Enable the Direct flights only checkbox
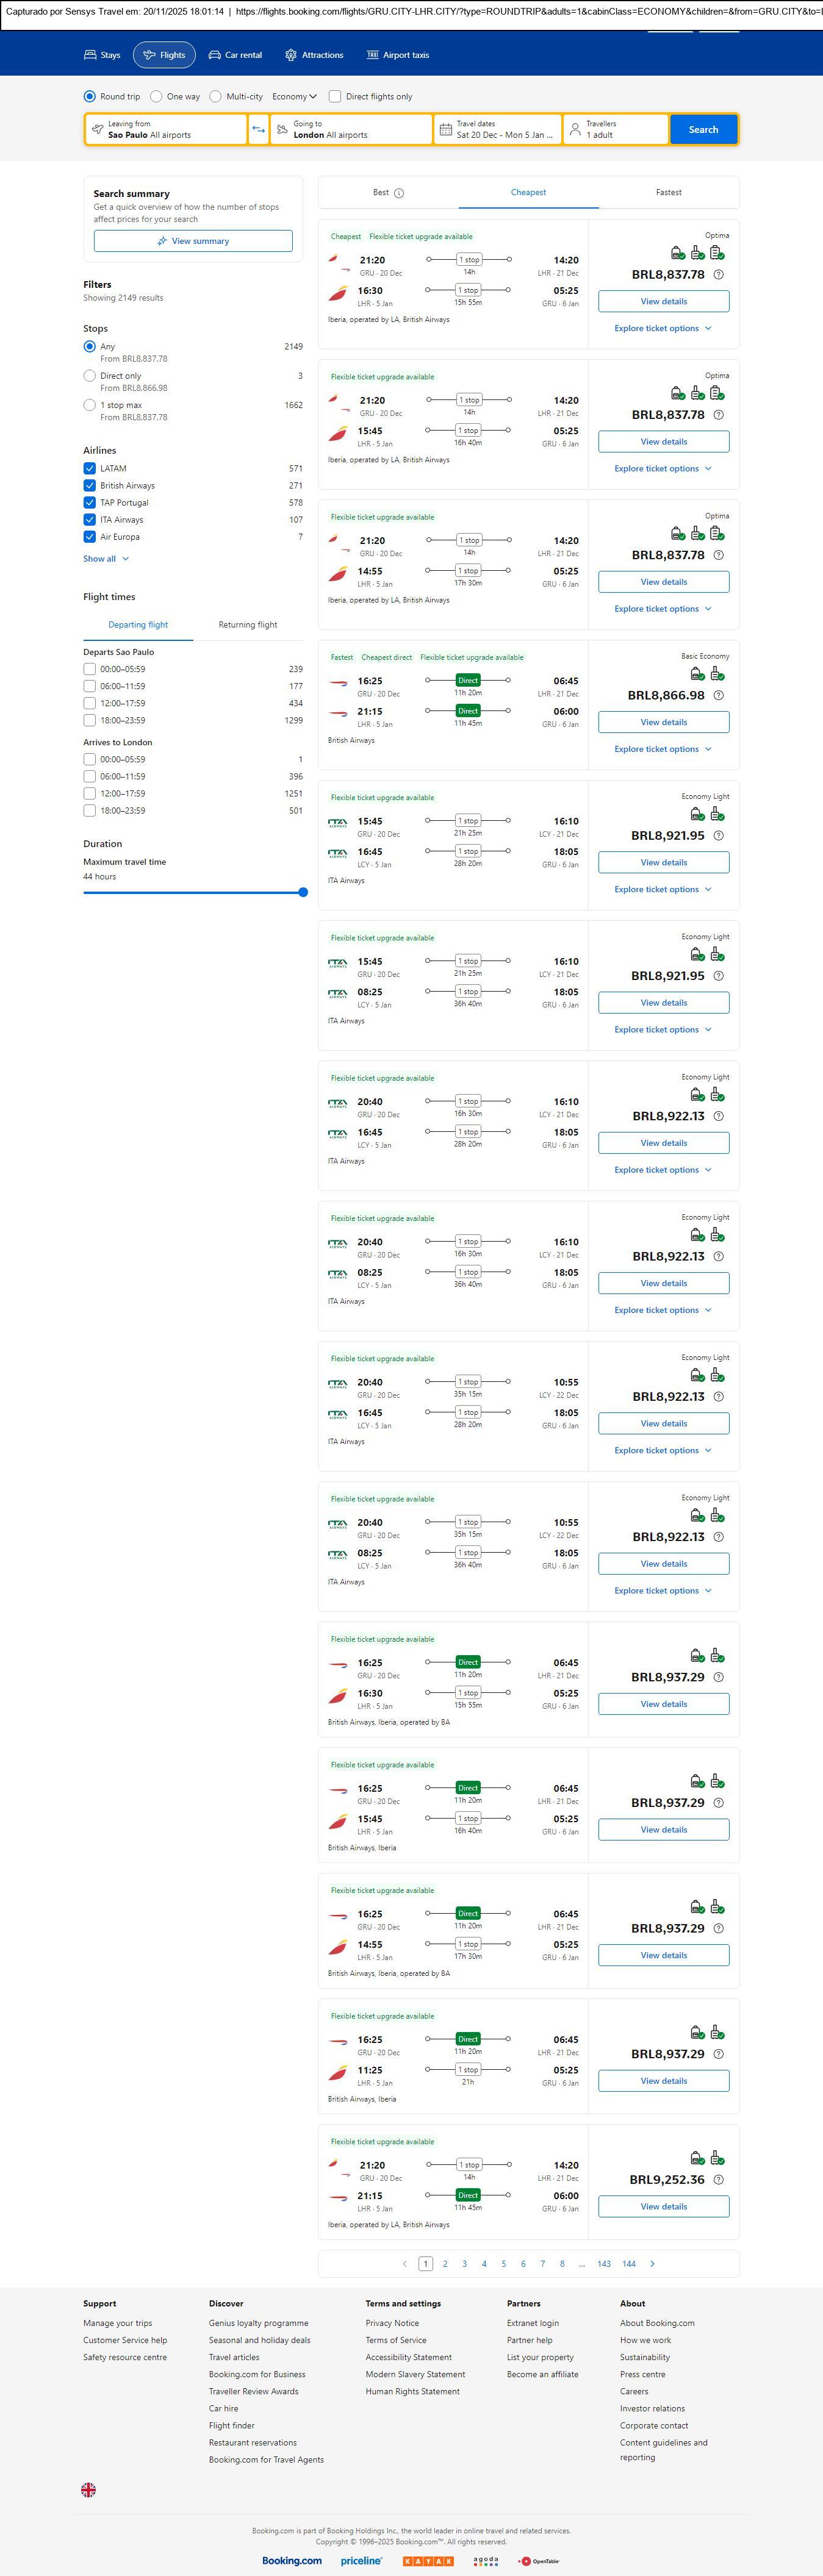 pos(335,97)
